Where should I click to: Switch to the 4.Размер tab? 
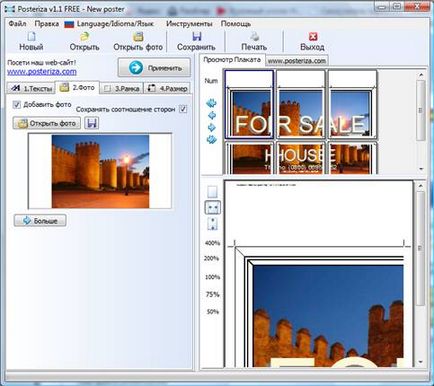[168, 88]
